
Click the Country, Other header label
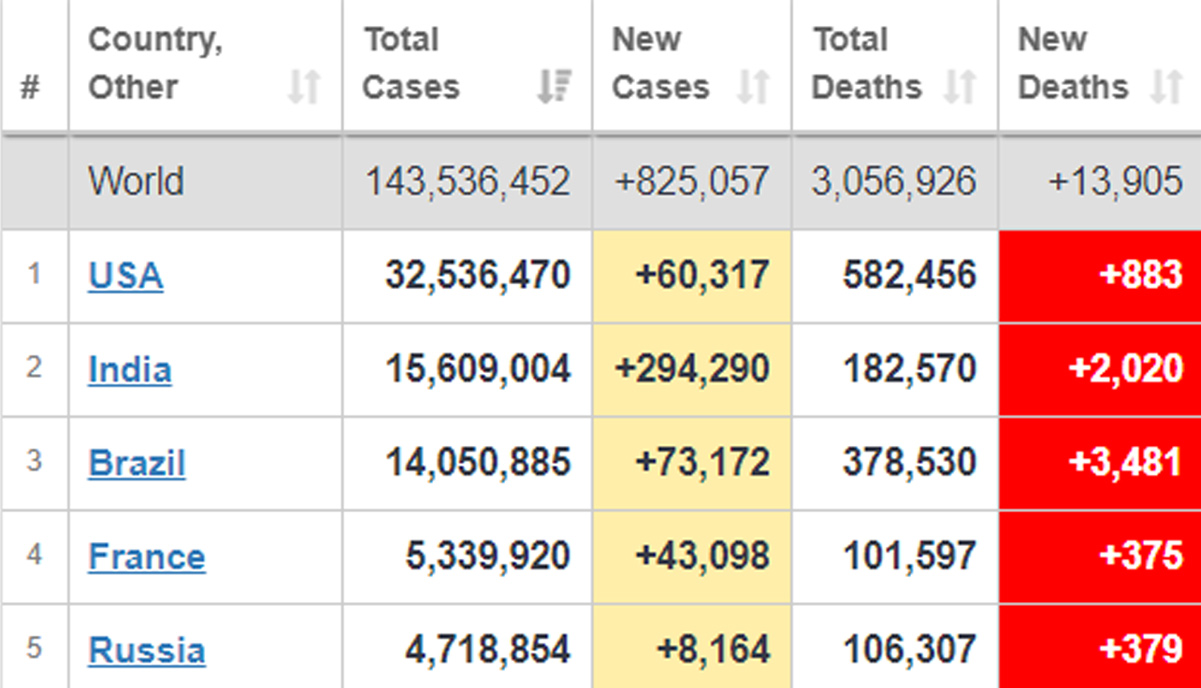tap(156, 63)
